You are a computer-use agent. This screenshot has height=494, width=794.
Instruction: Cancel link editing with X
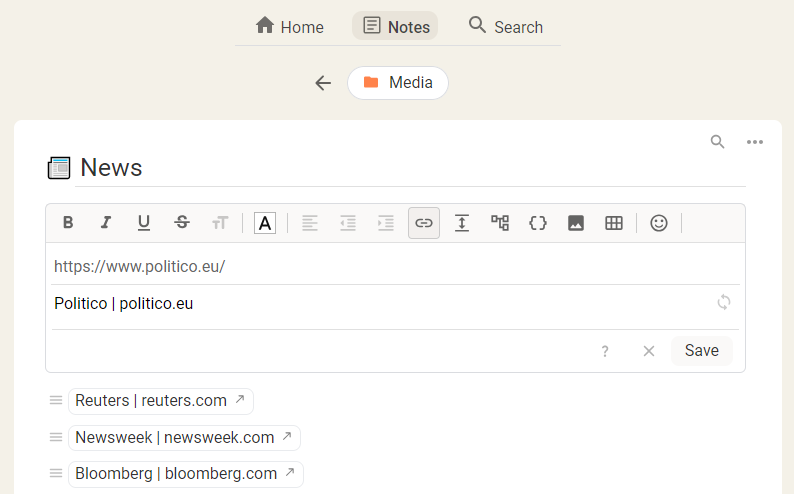pyautogui.click(x=649, y=351)
